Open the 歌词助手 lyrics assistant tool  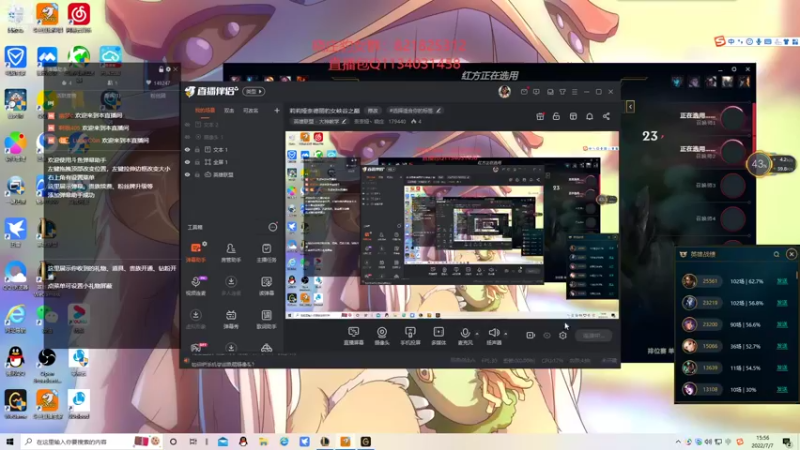[x=266, y=319]
